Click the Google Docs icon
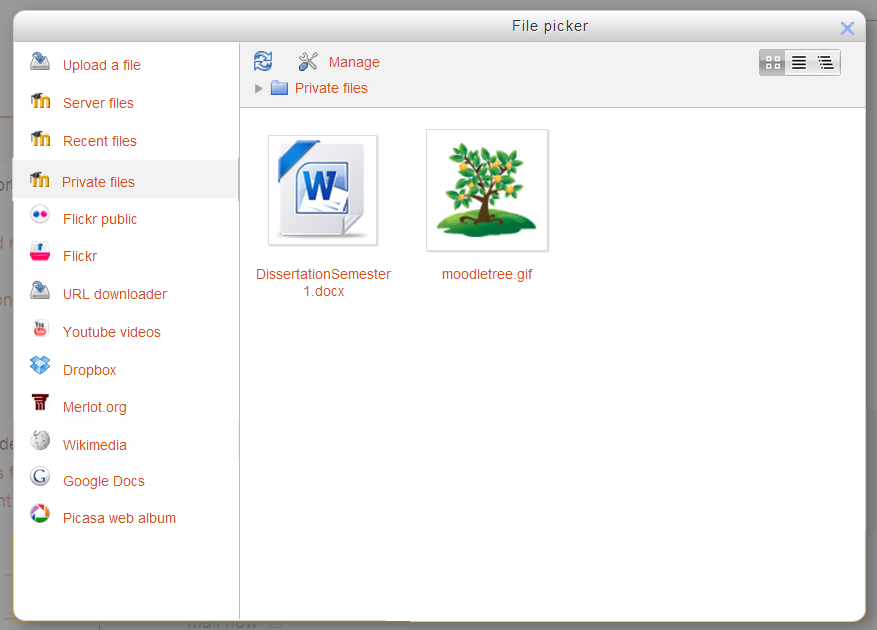This screenshot has height=630, width=877. (x=40, y=480)
